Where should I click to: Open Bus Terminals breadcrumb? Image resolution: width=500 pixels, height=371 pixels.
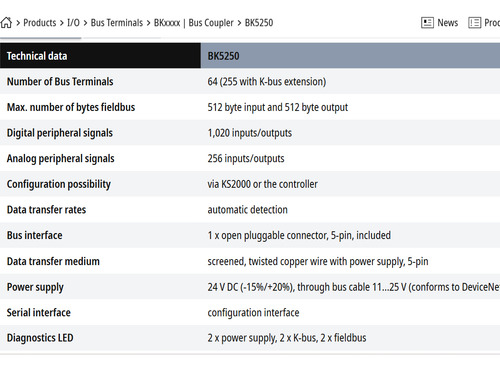(x=117, y=23)
